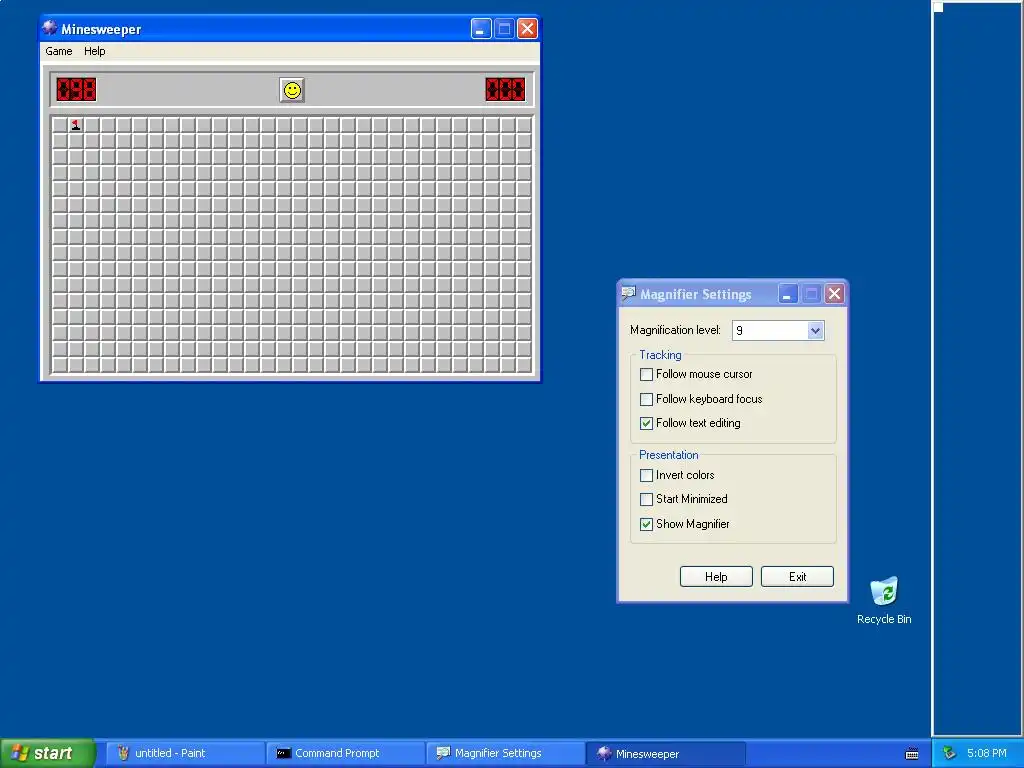Switch to Minesweeper taskbar button

[x=665, y=754]
